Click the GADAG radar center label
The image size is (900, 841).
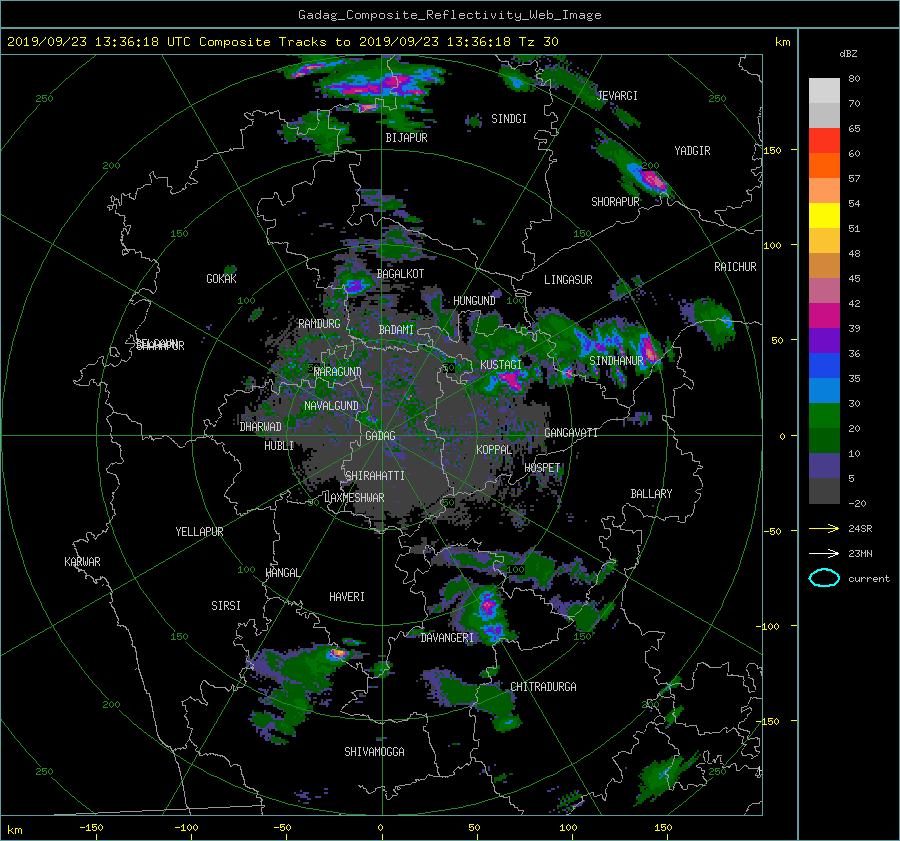(x=381, y=436)
